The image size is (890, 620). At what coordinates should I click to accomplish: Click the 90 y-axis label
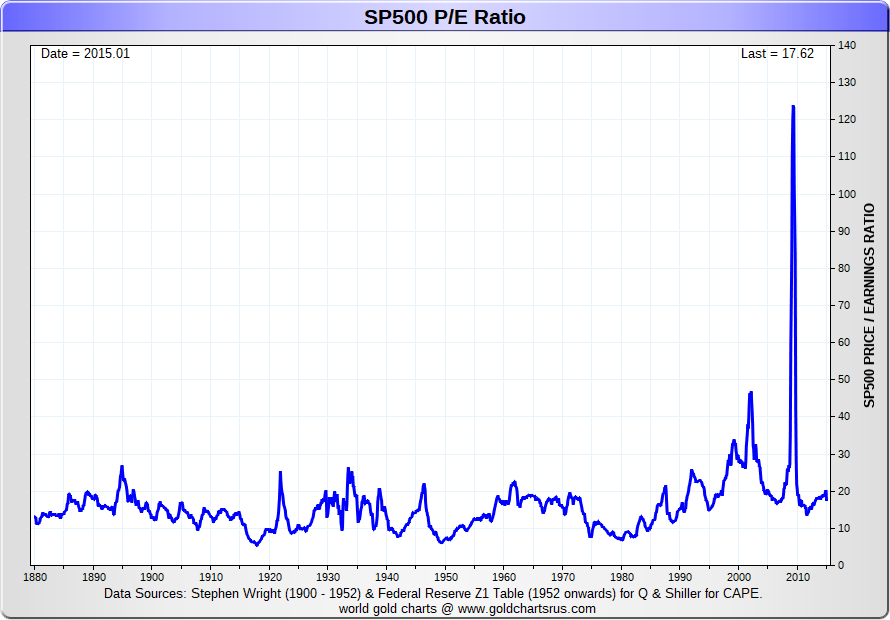point(845,231)
